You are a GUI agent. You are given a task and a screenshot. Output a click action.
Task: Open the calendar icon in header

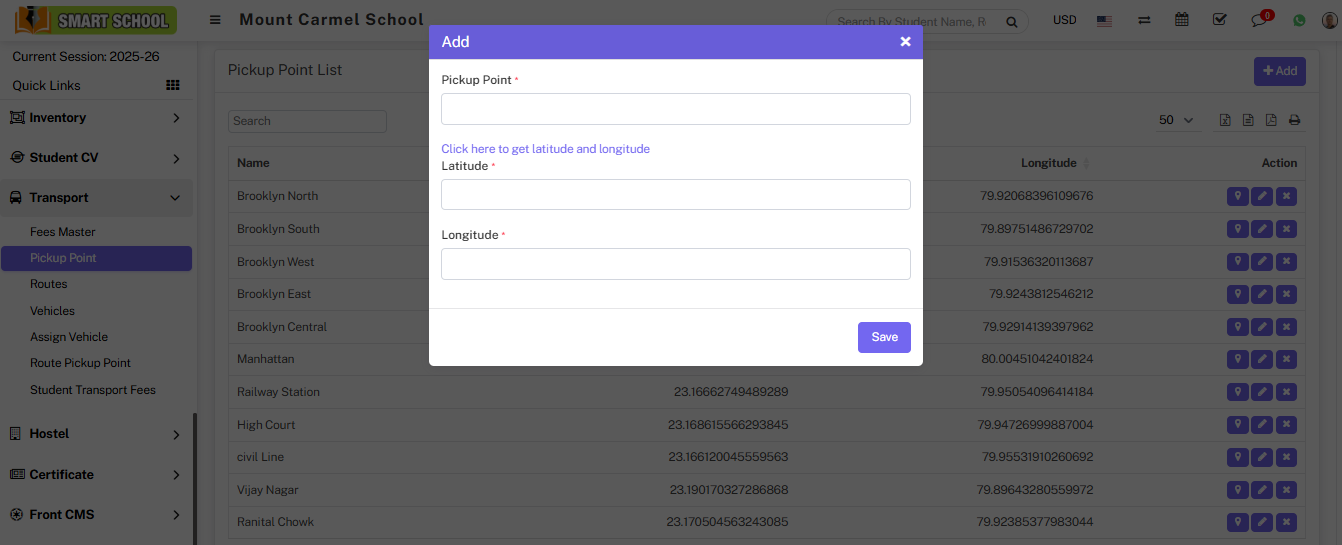point(1182,20)
